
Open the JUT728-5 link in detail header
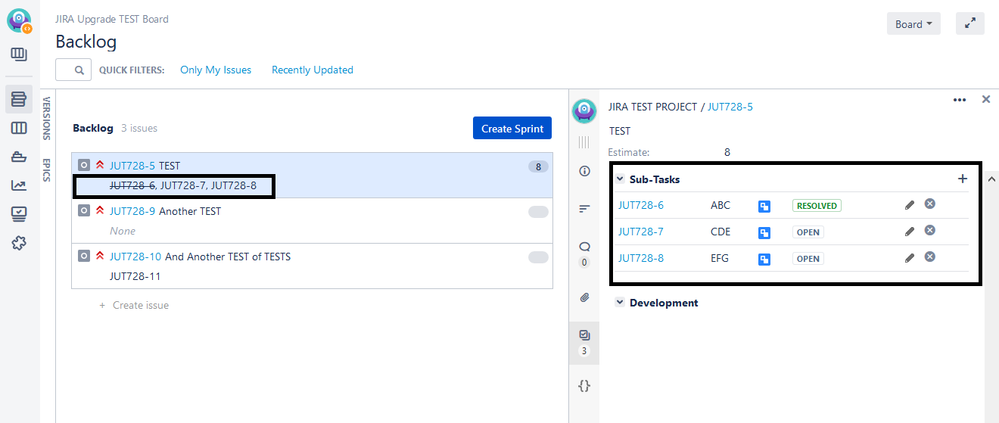click(730, 107)
